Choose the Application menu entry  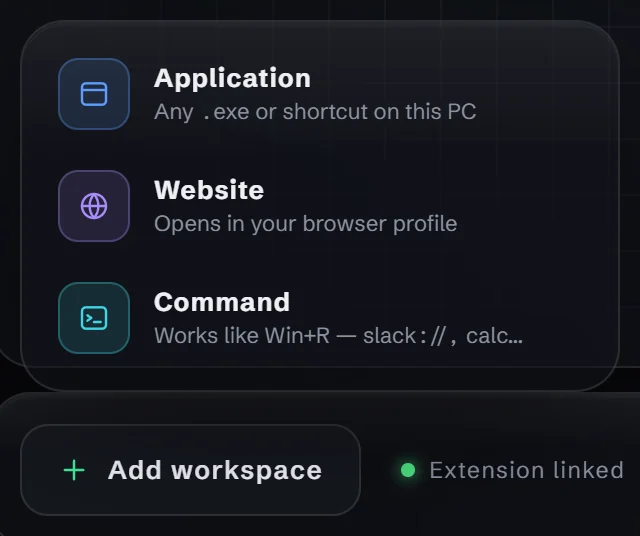click(320, 94)
